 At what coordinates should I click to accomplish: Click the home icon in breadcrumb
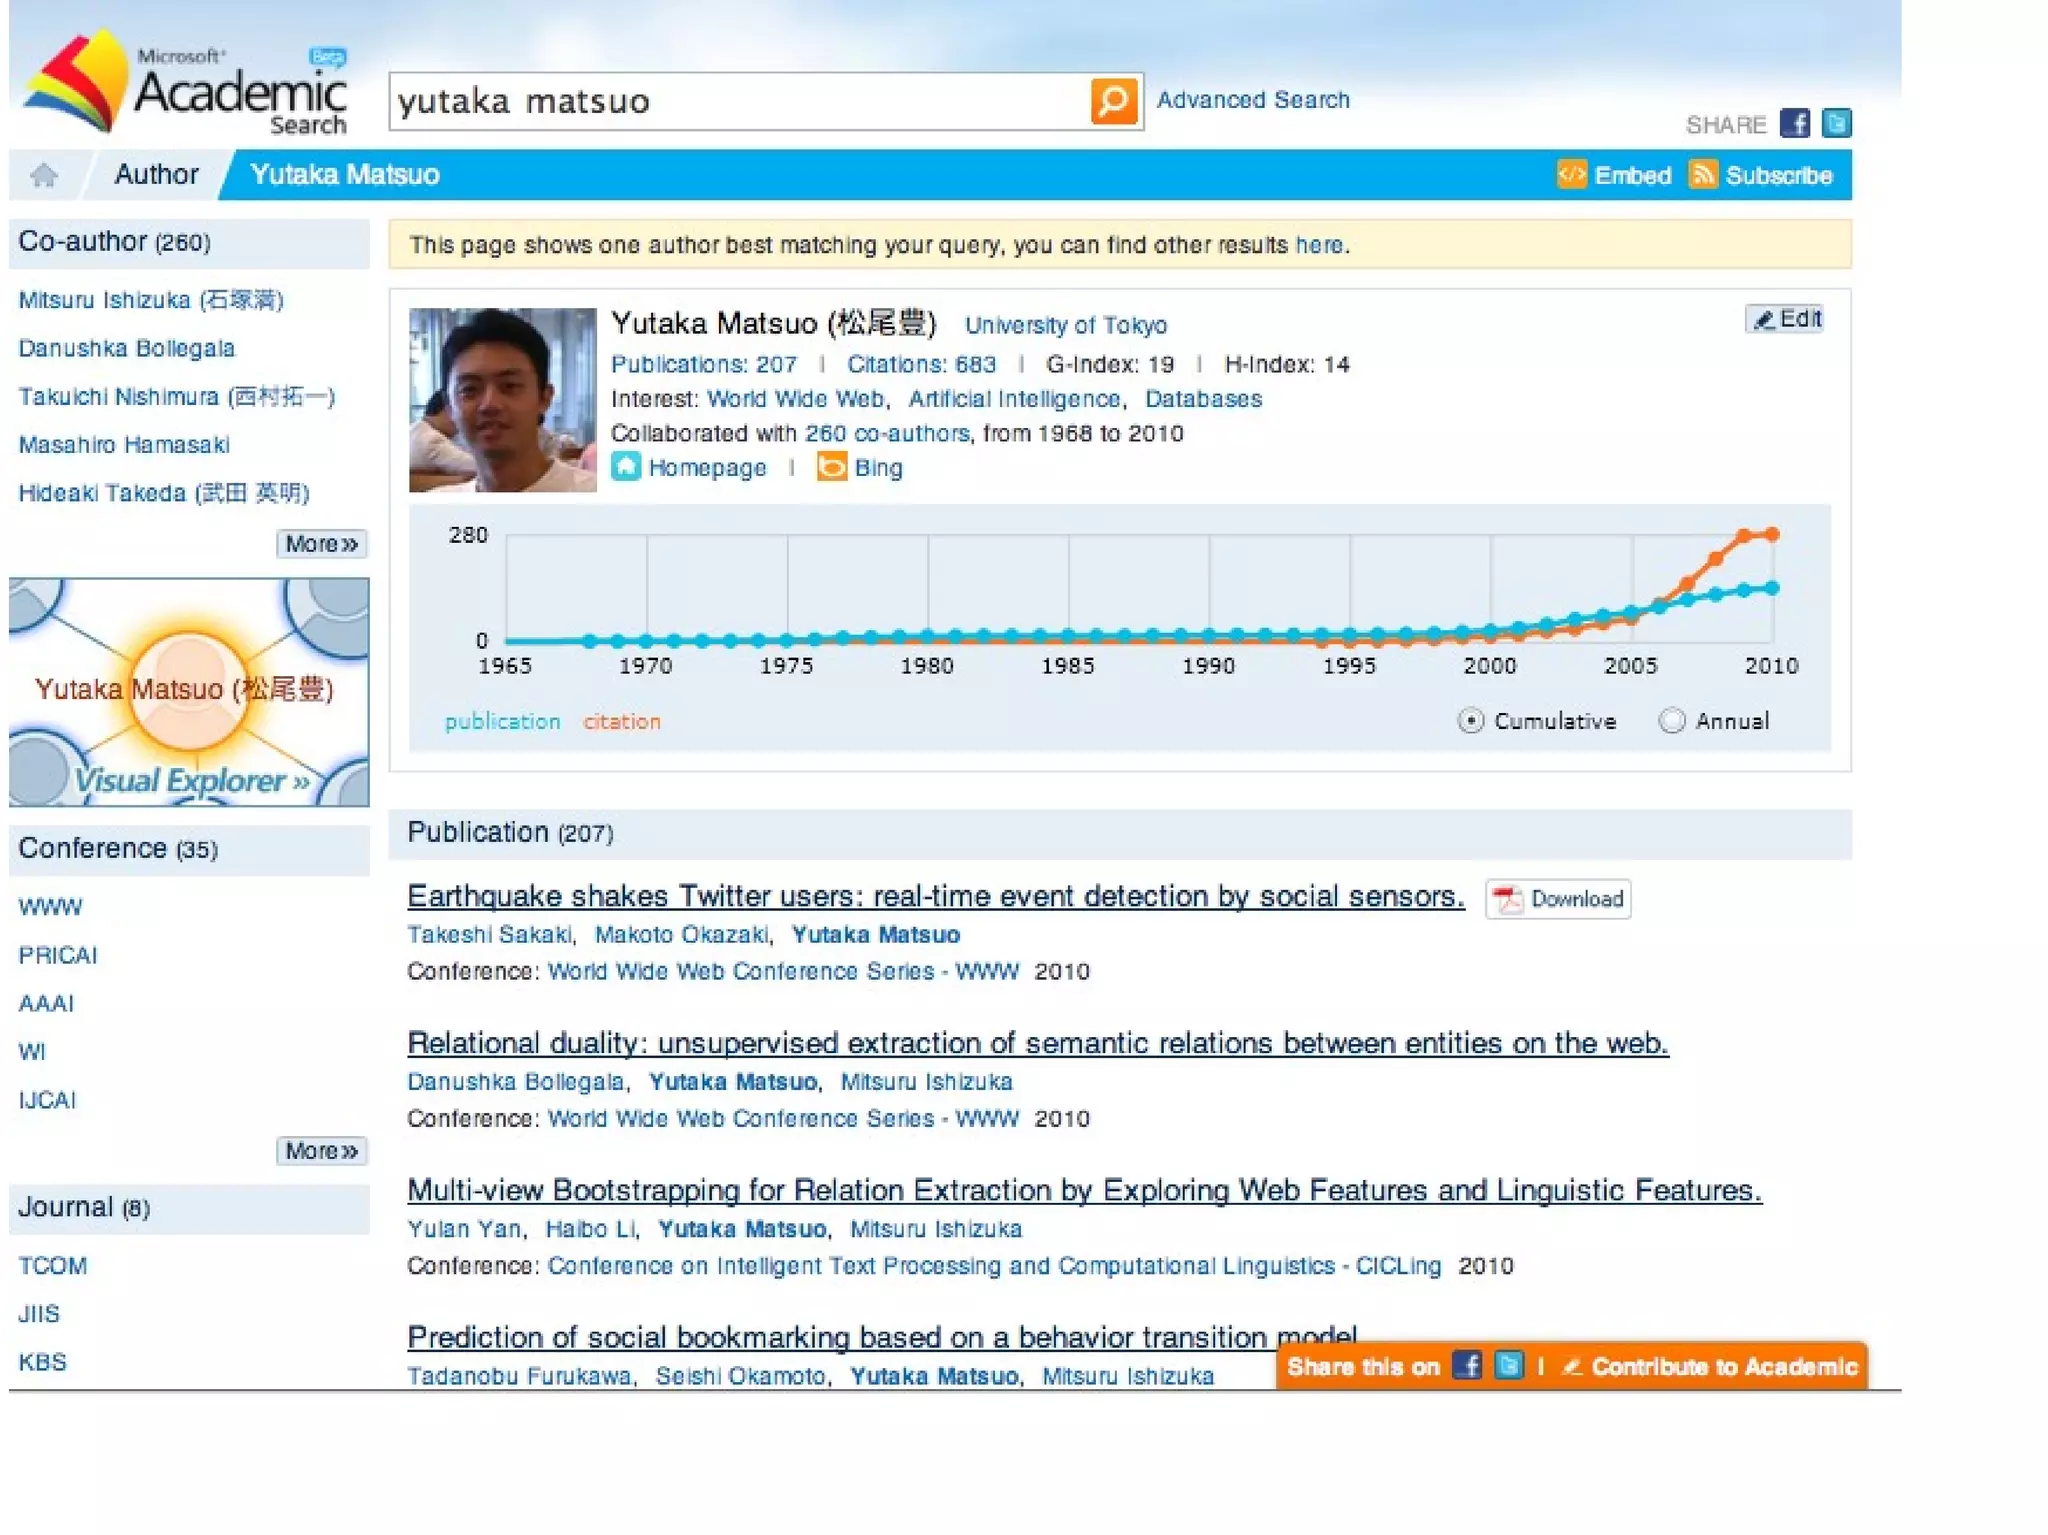tap(44, 176)
